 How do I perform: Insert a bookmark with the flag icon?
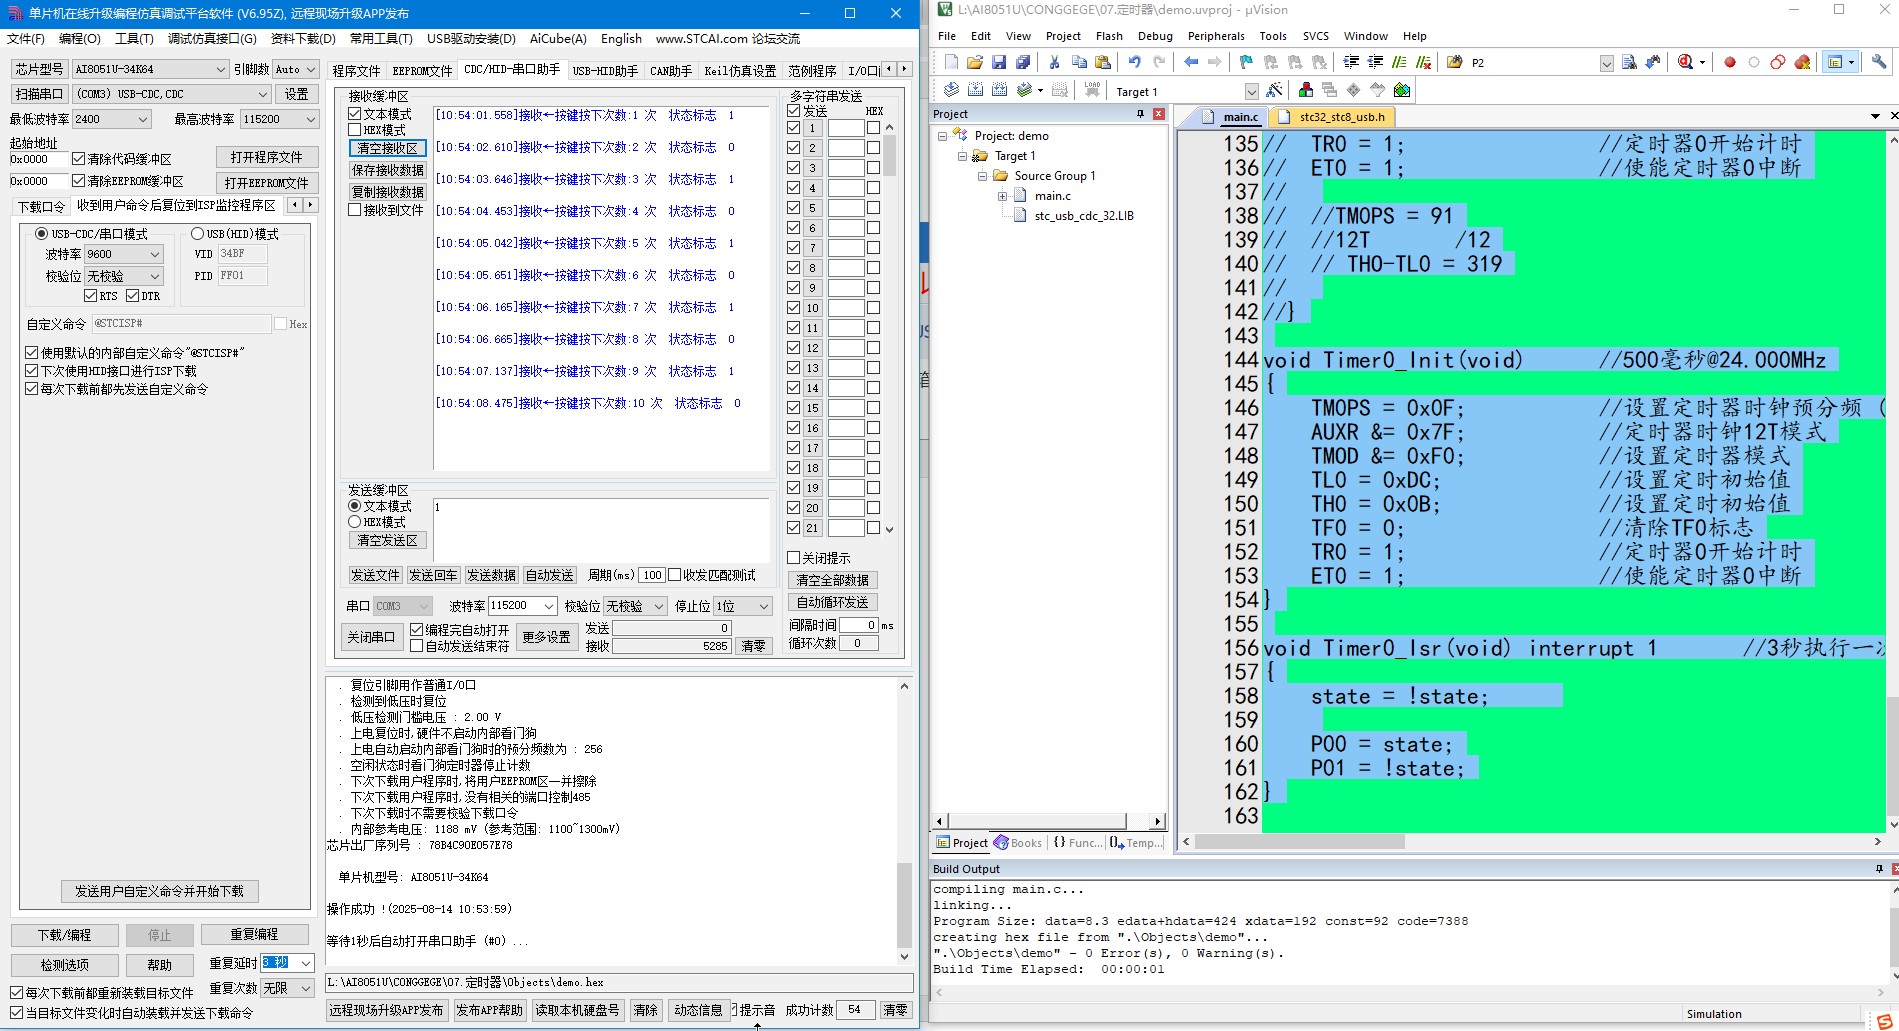(1246, 62)
